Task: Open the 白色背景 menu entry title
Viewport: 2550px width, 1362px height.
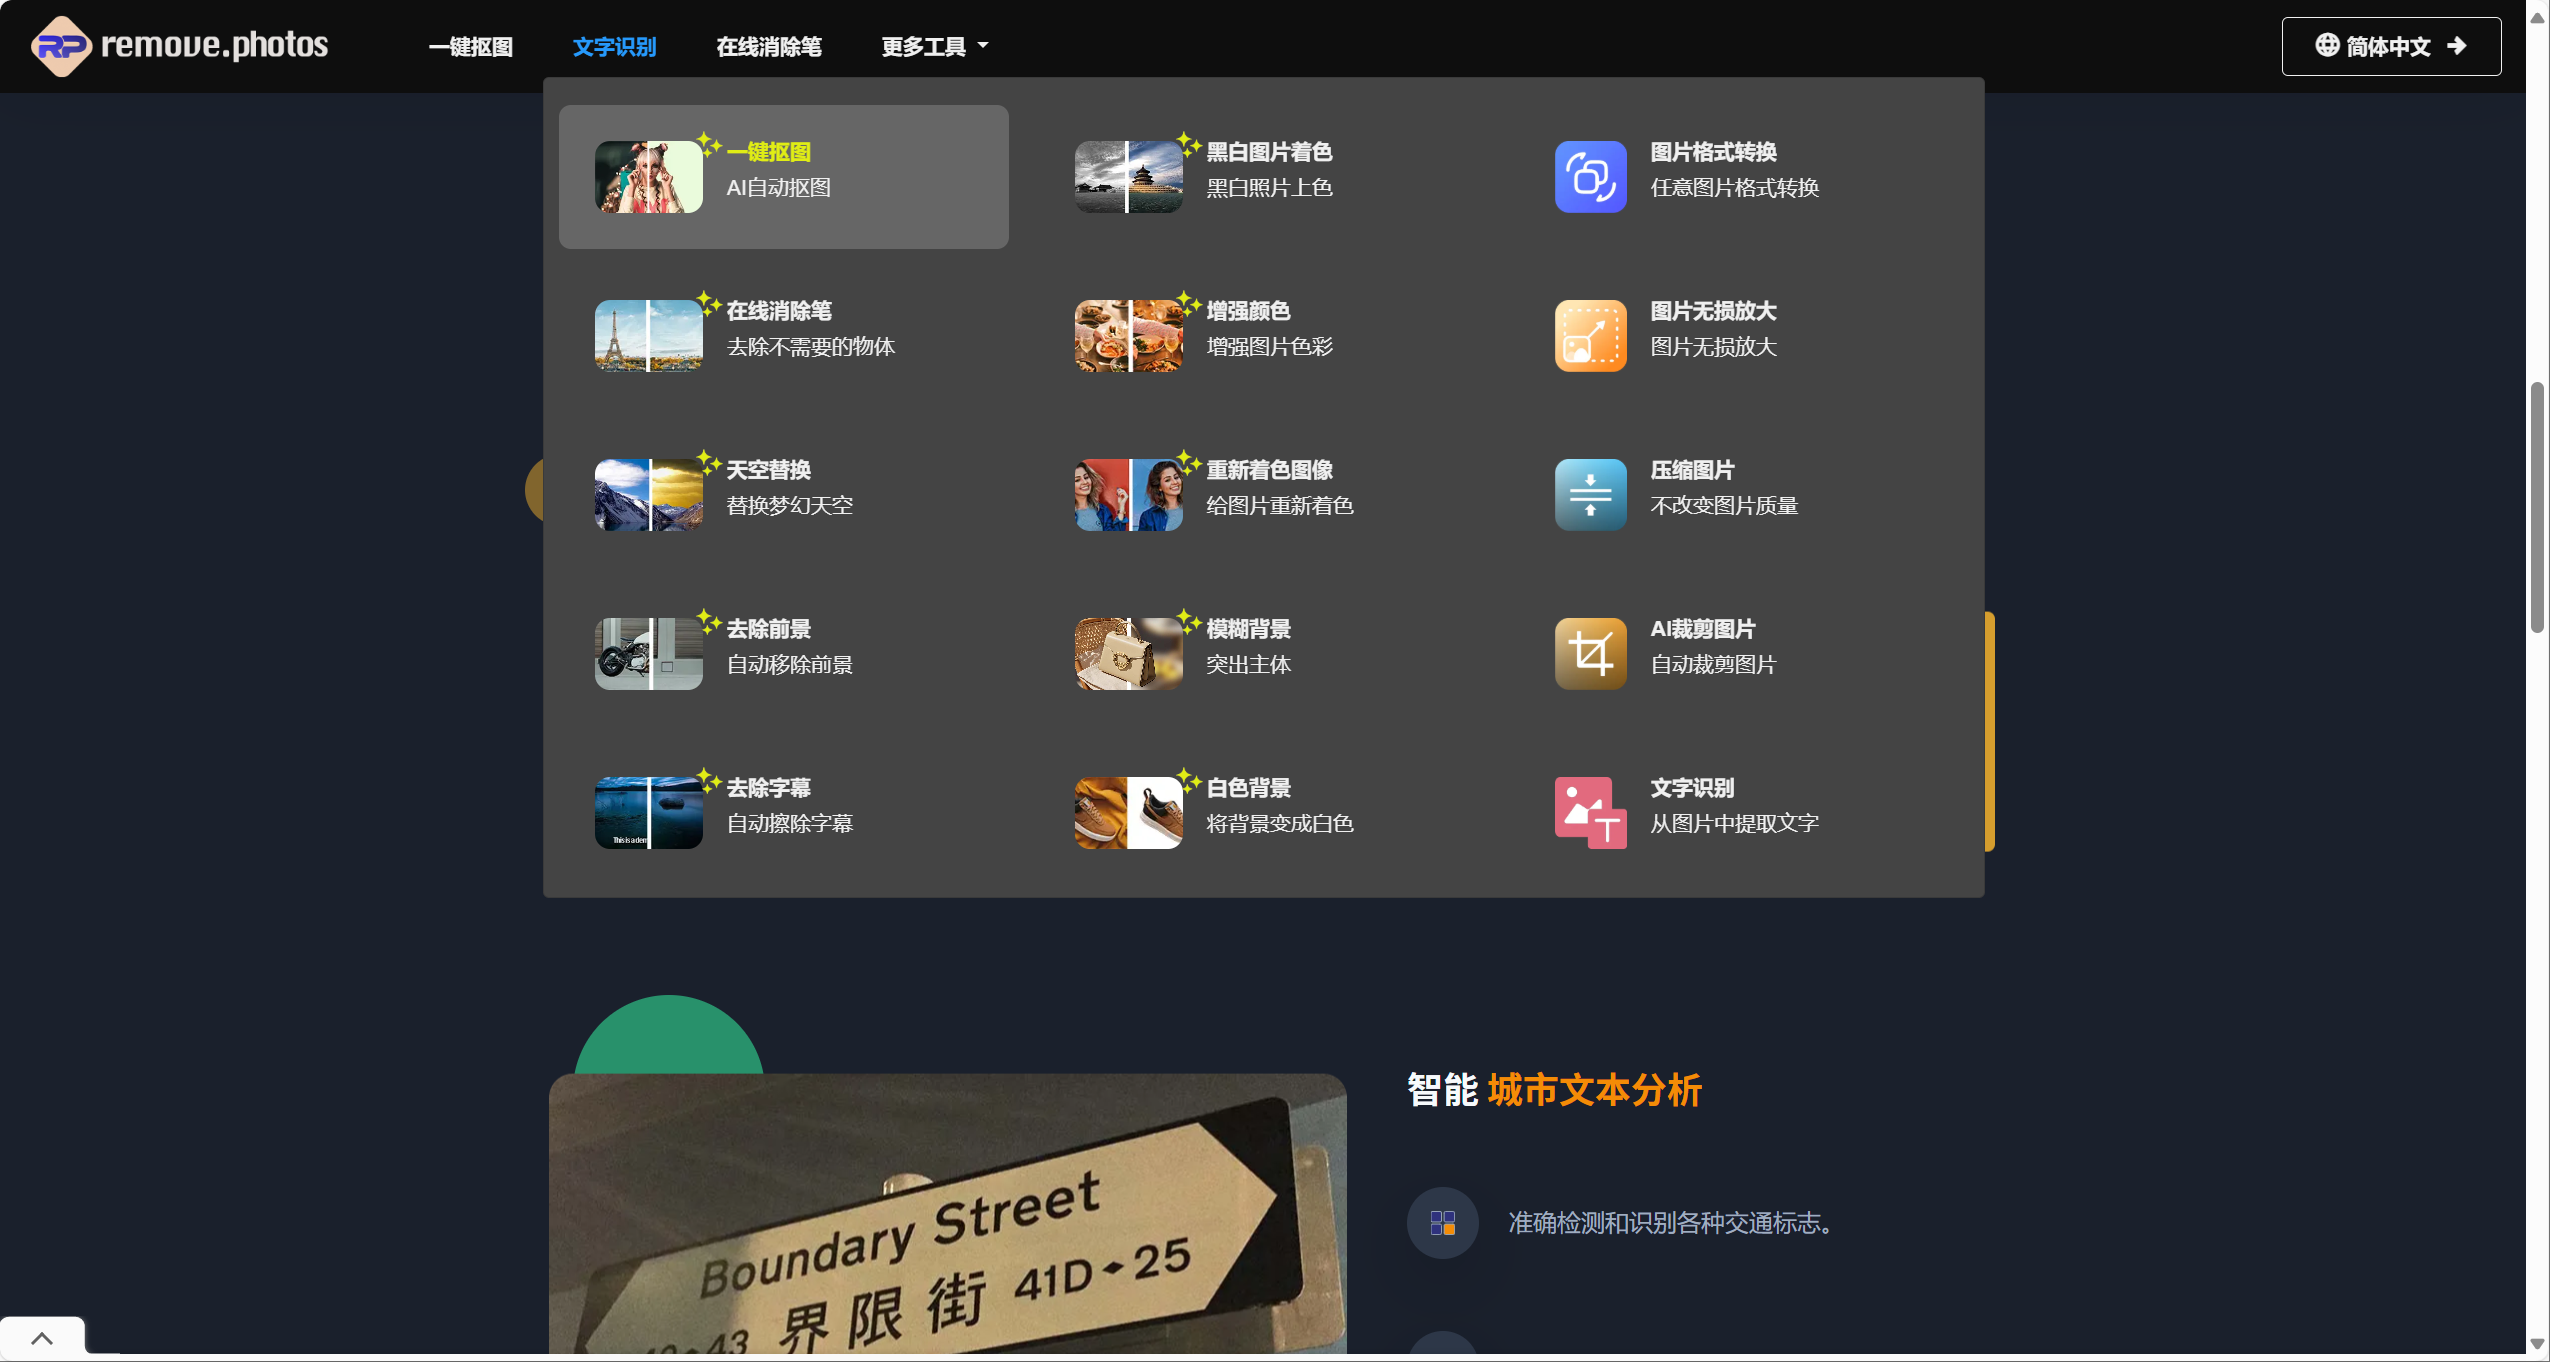Action: [1248, 788]
